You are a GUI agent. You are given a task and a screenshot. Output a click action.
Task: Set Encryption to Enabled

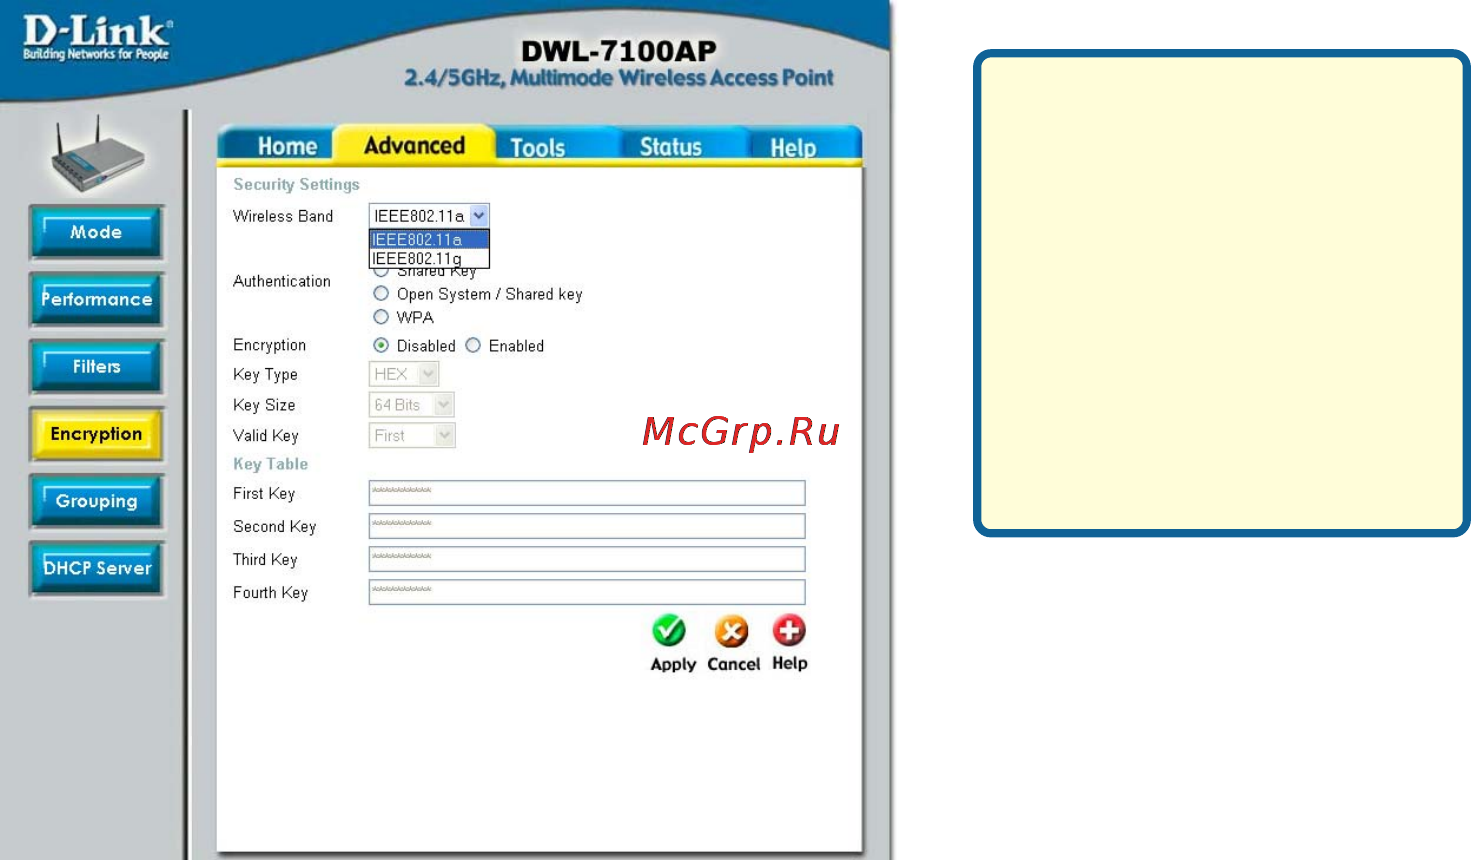(x=473, y=345)
